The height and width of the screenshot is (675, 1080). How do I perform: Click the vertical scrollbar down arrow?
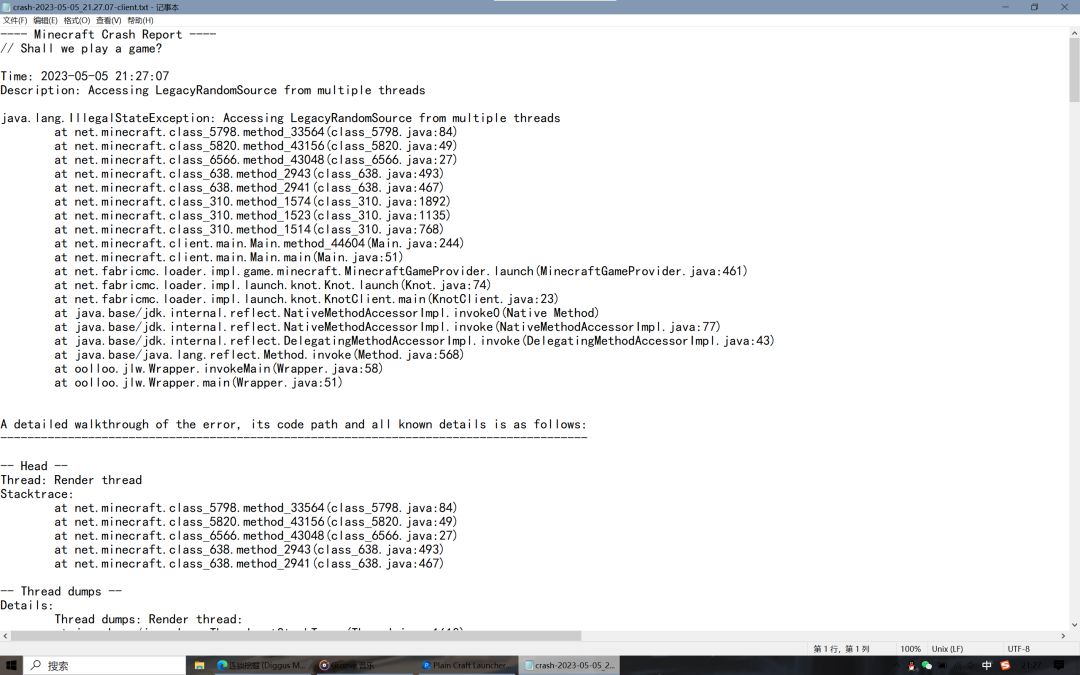click(x=1074, y=624)
